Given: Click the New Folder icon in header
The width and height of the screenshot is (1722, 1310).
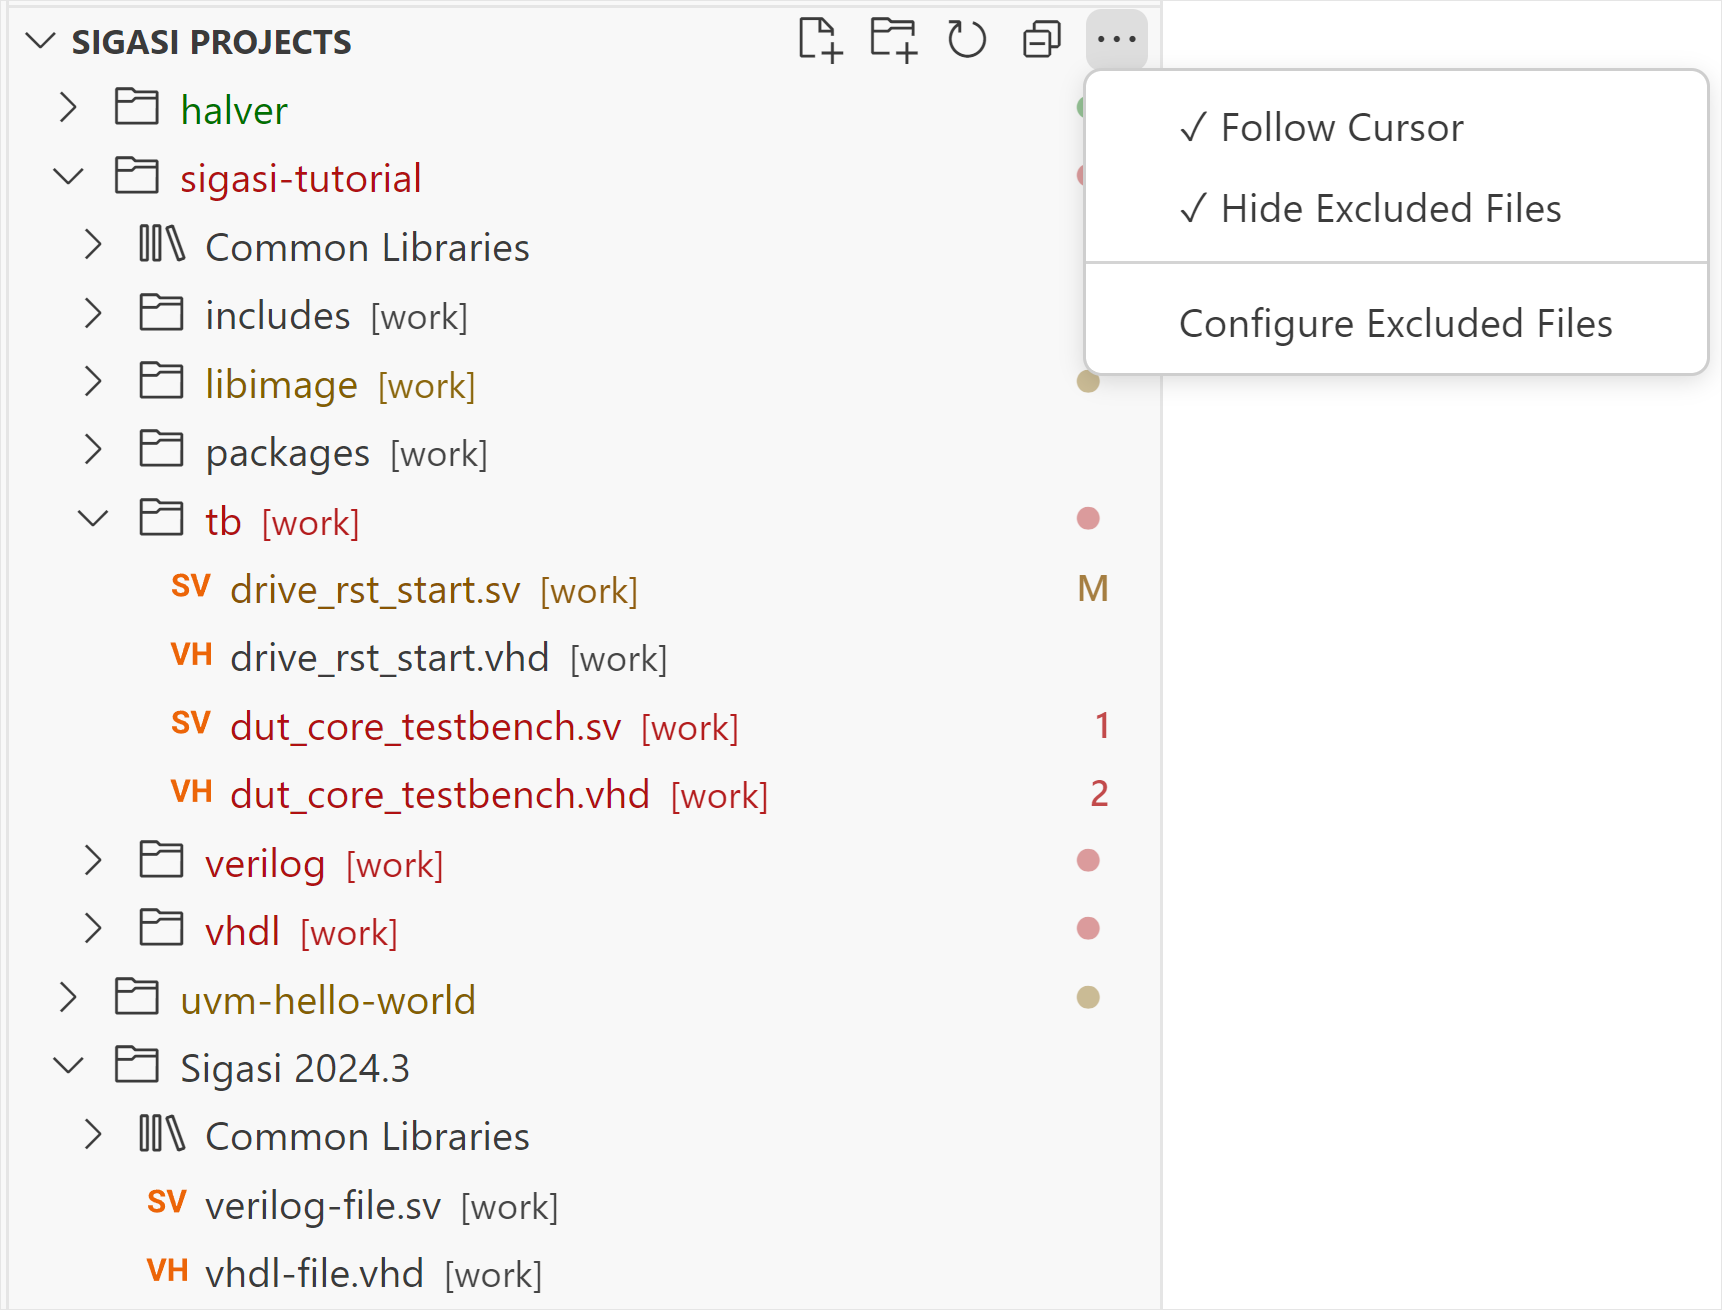Looking at the screenshot, I should 893,40.
